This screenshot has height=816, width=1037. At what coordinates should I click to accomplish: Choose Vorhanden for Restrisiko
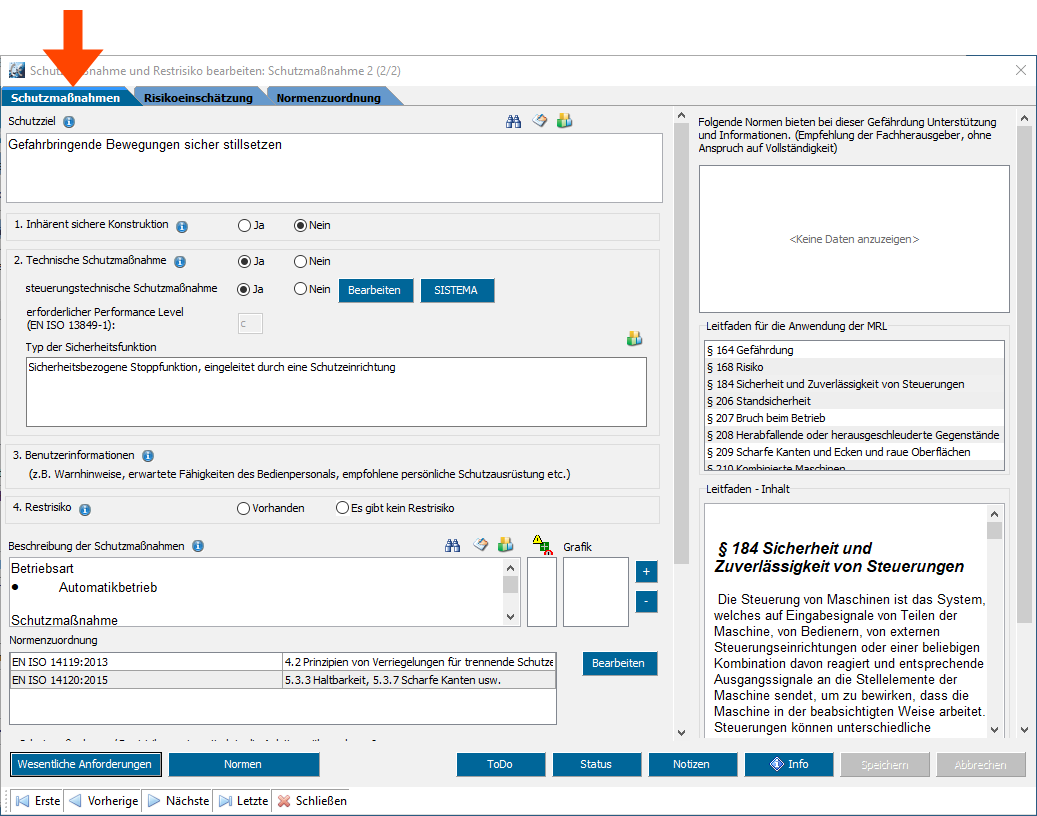click(x=244, y=508)
